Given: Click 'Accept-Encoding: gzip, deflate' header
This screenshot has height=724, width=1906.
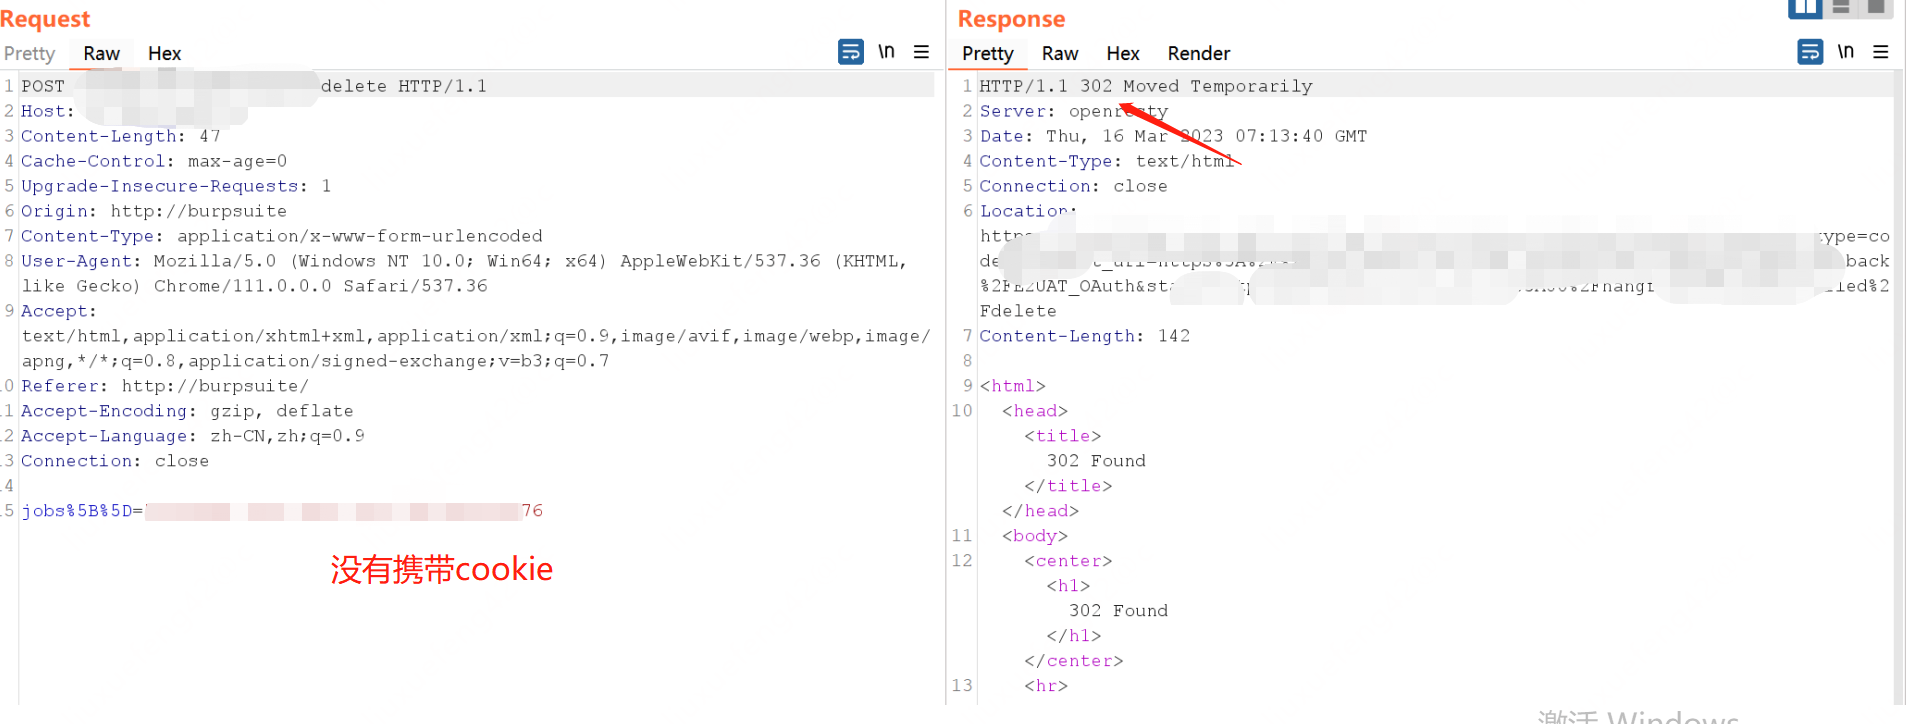Looking at the screenshot, I should [x=187, y=411].
